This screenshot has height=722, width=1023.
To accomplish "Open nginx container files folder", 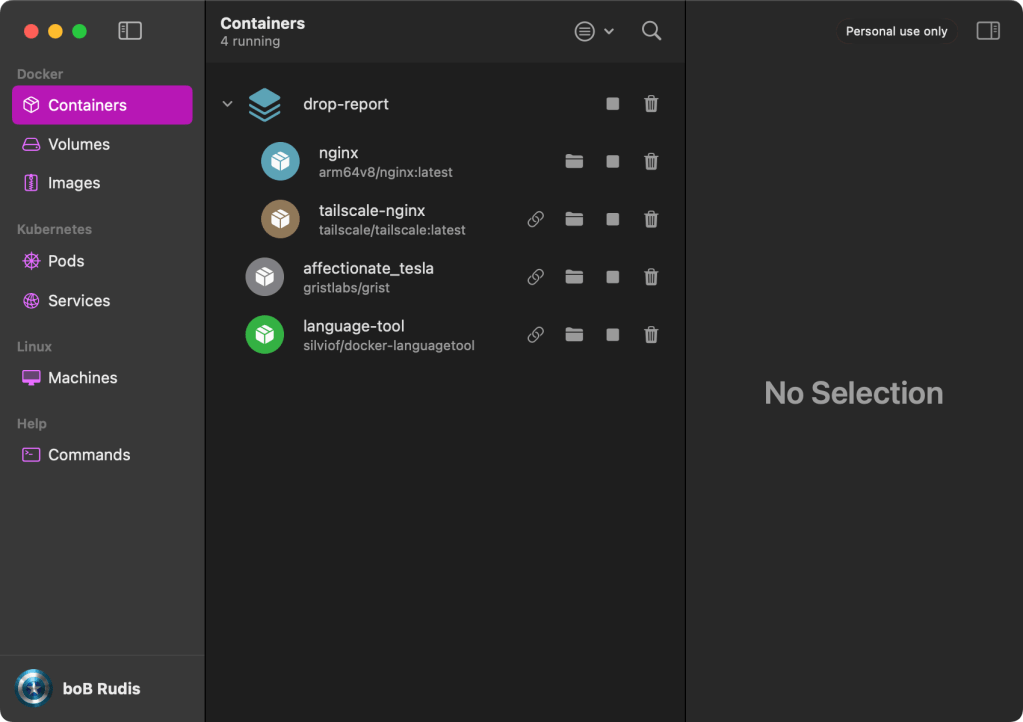I will 574,162.
